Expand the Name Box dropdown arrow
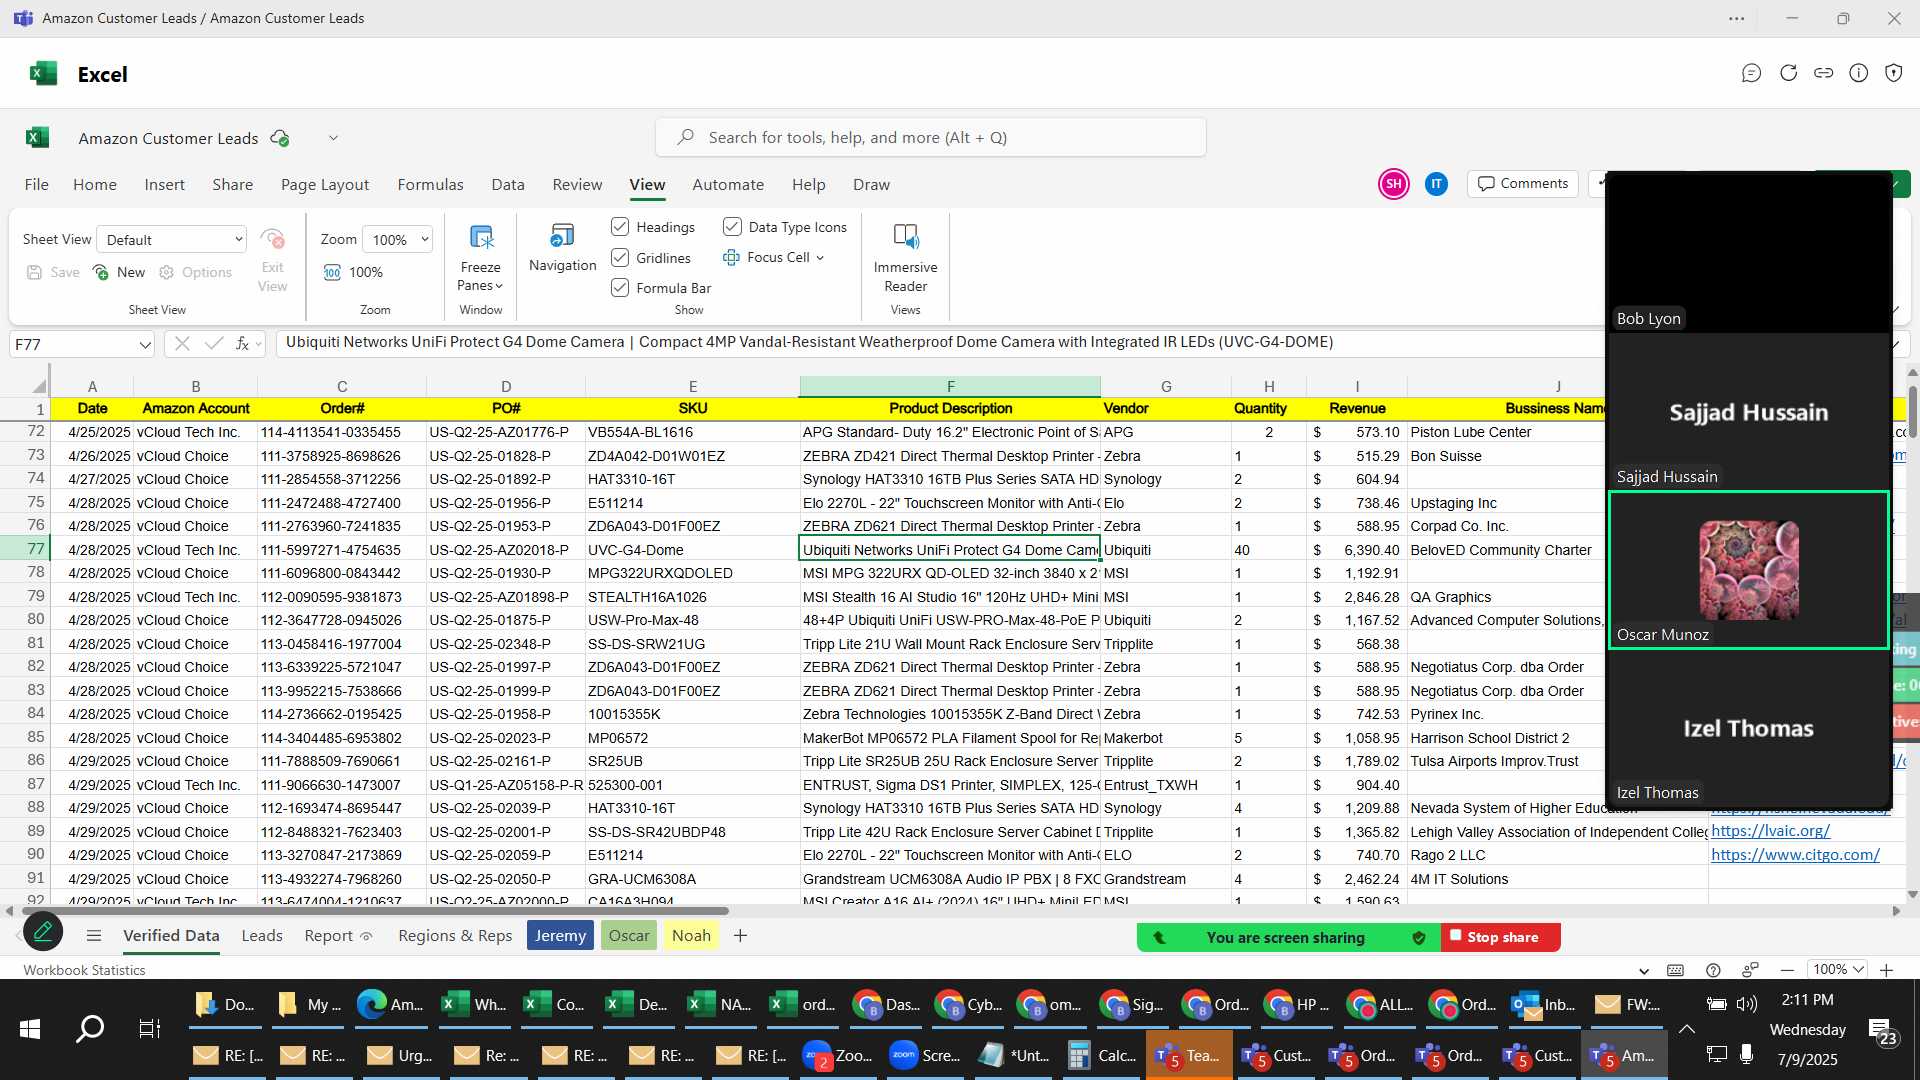 145,345
